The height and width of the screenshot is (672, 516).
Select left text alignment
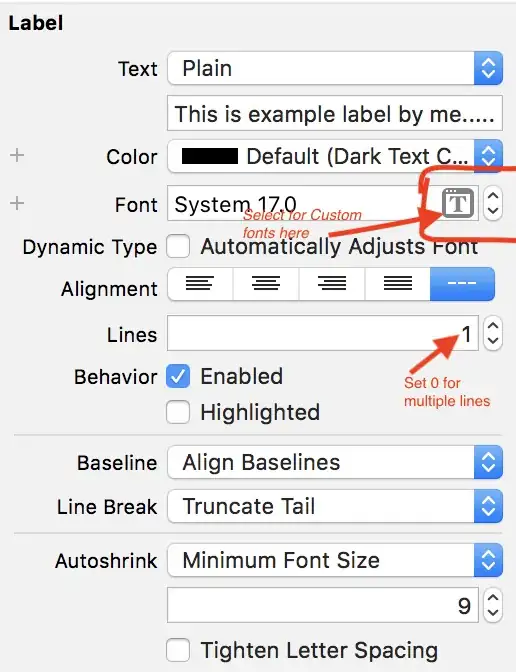point(200,284)
